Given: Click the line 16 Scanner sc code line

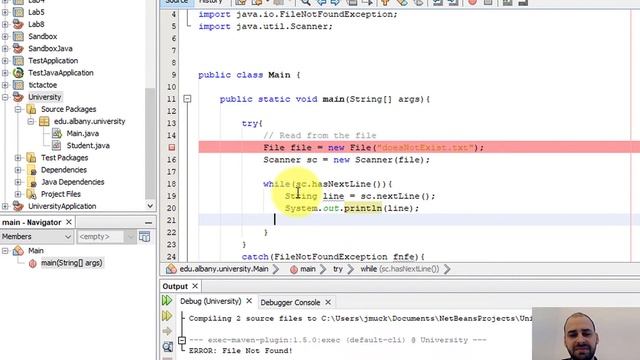Looking at the screenshot, I should (x=347, y=160).
